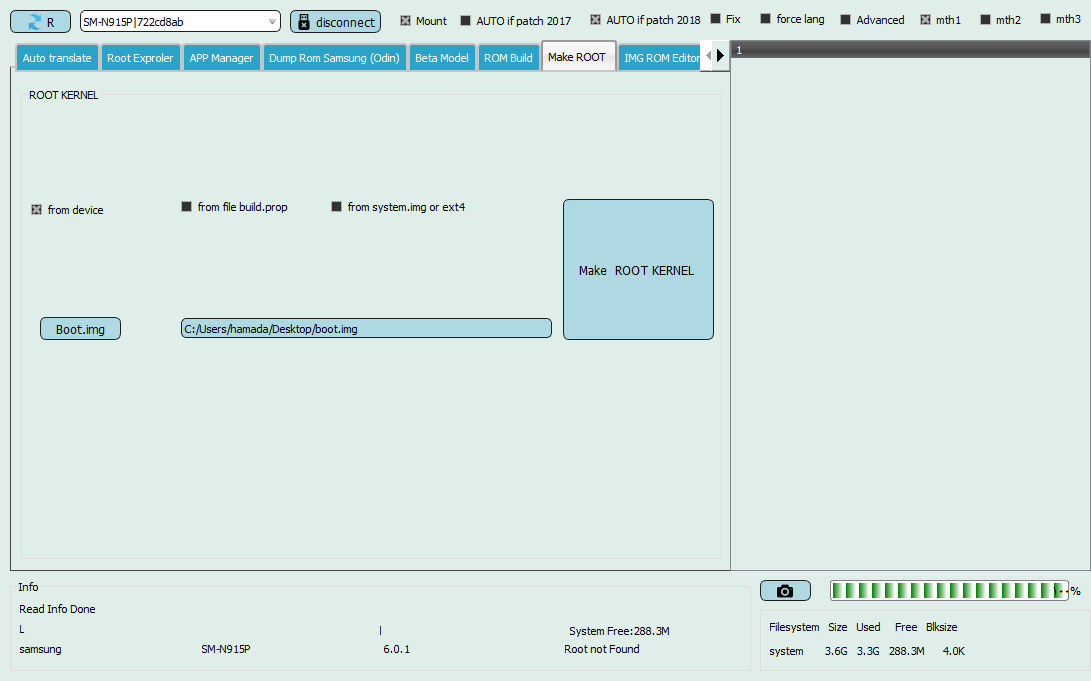Open the ROM Build tab

(x=508, y=58)
